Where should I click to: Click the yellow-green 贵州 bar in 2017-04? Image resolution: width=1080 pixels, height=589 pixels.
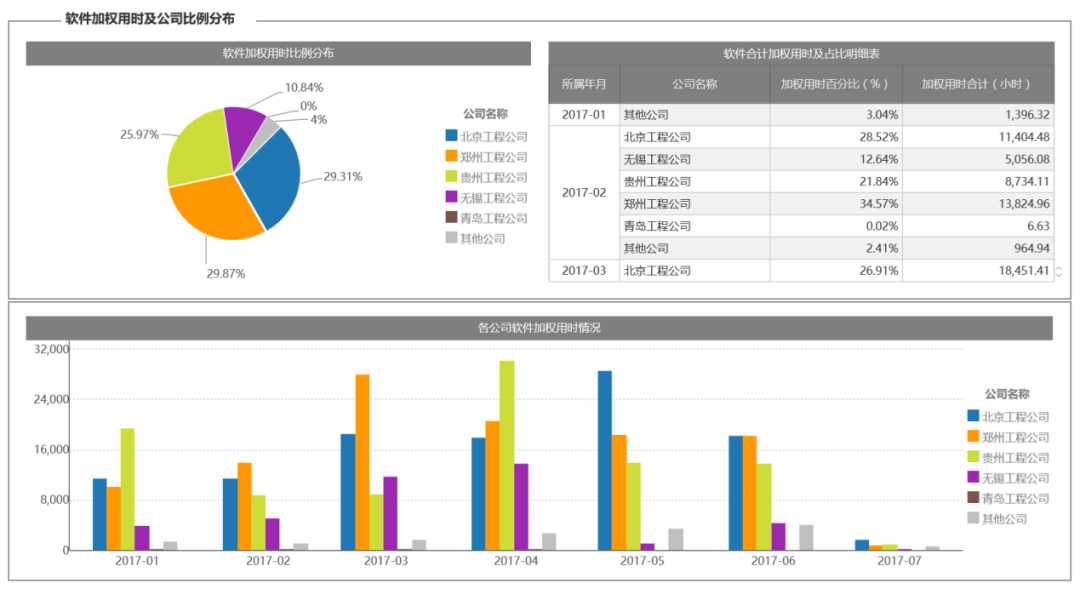pyautogui.click(x=507, y=455)
